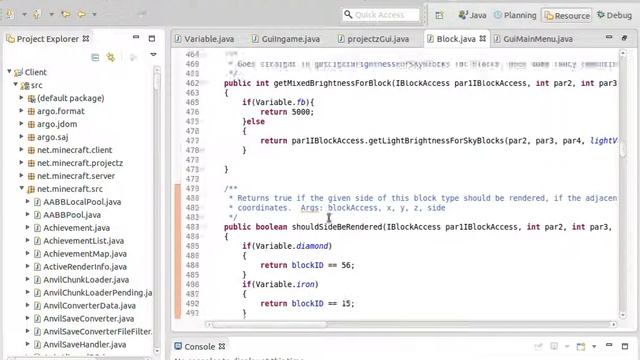This screenshot has width=640, height=360.
Task: Expand the net.minecraft.projectz package
Action: 22,162
